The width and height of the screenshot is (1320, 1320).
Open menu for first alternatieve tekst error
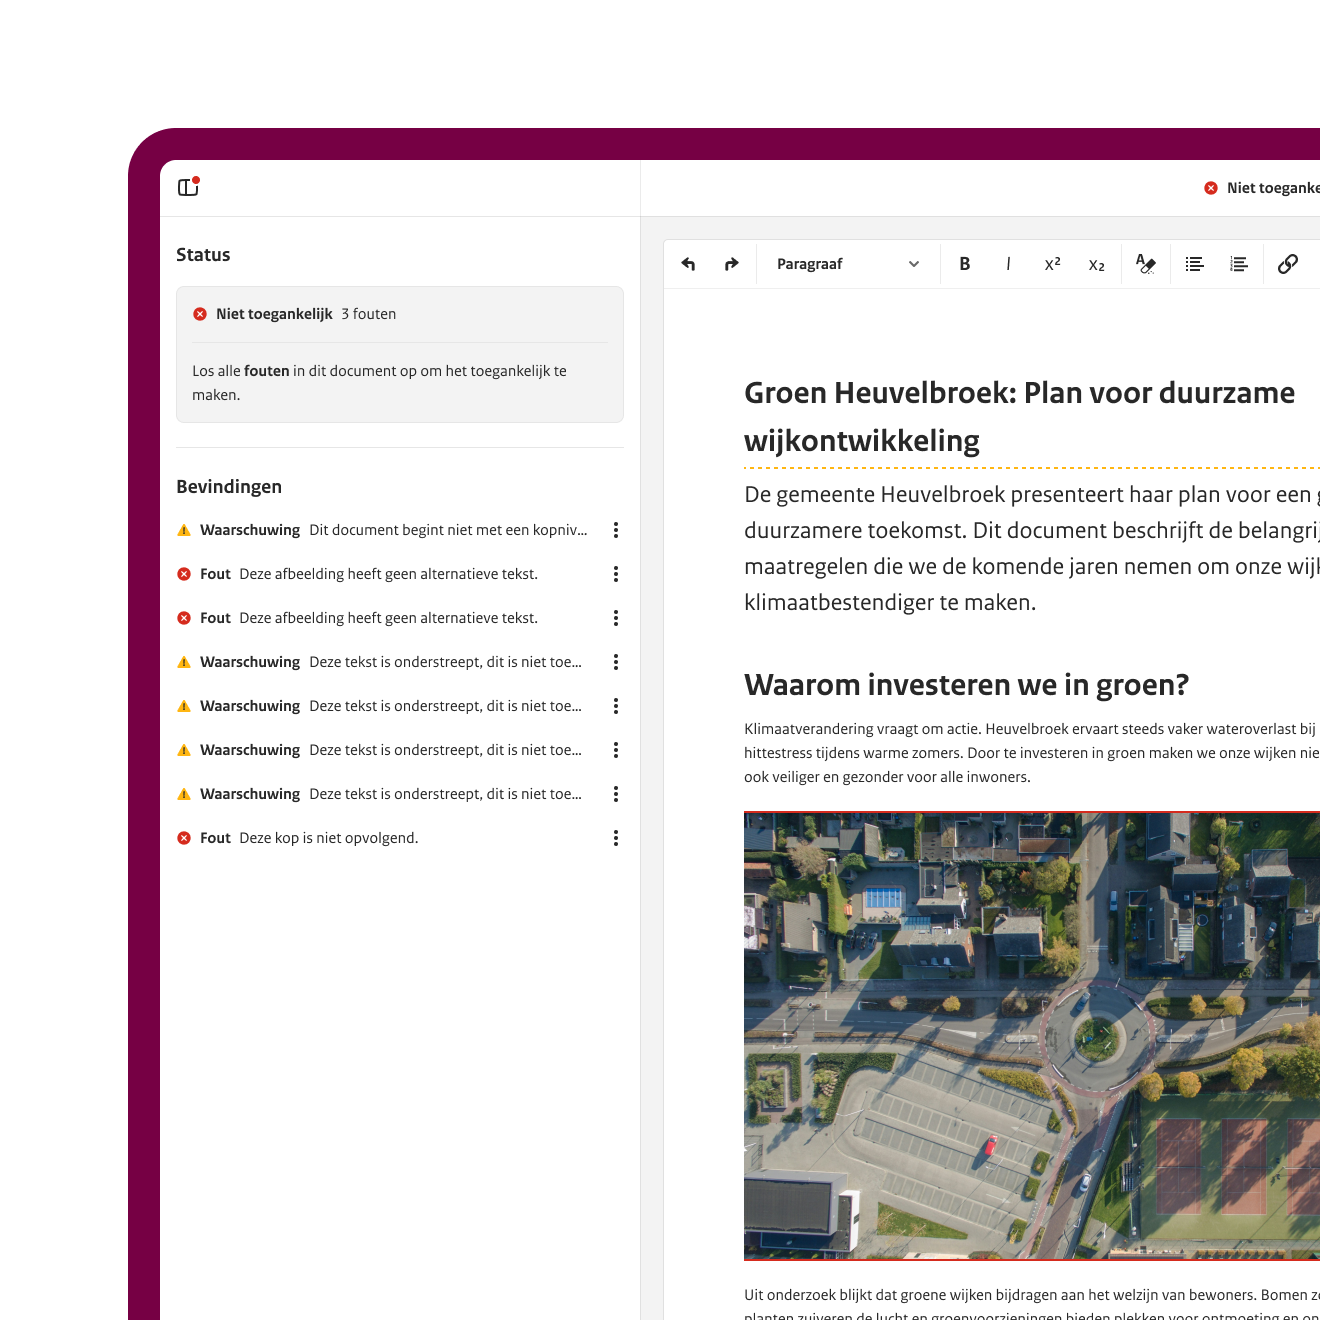coord(616,574)
